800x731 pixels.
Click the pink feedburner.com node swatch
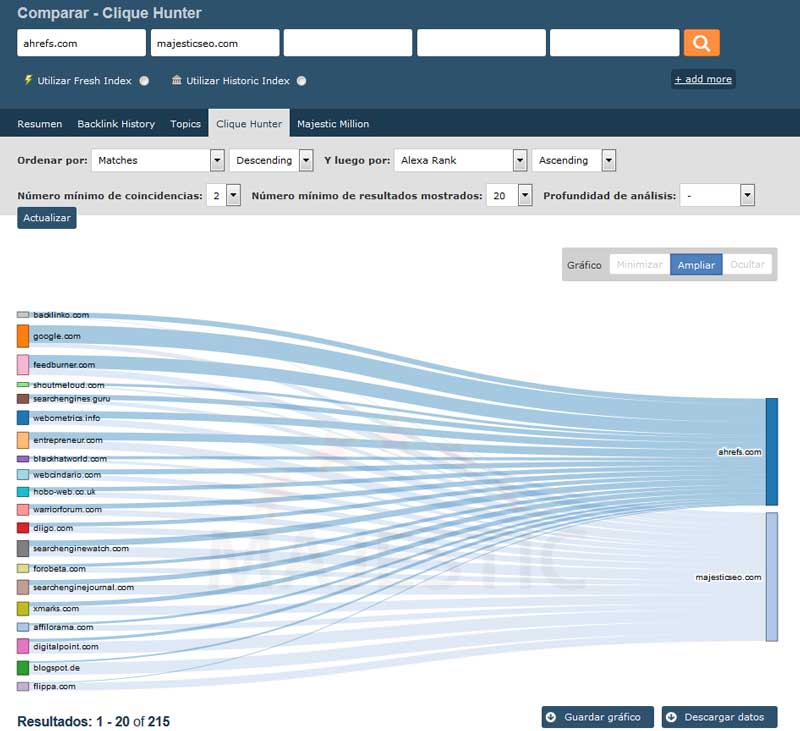tap(23, 365)
